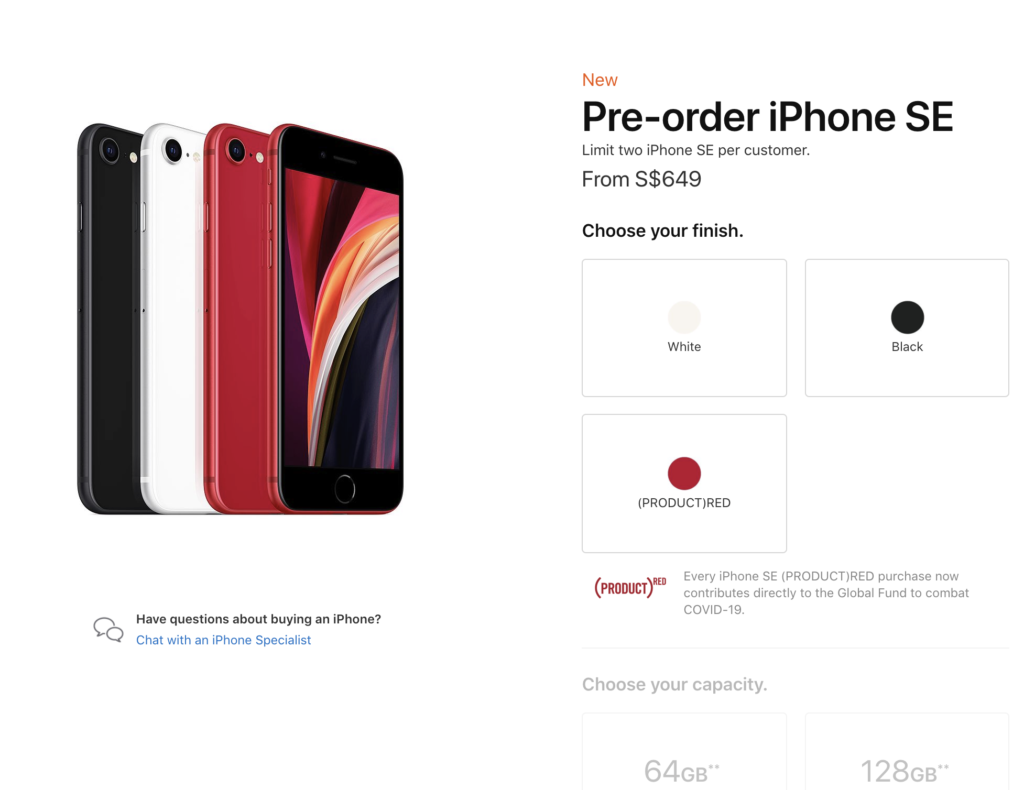
Task: Choose the finish option labeled White
Action: pos(684,328)
